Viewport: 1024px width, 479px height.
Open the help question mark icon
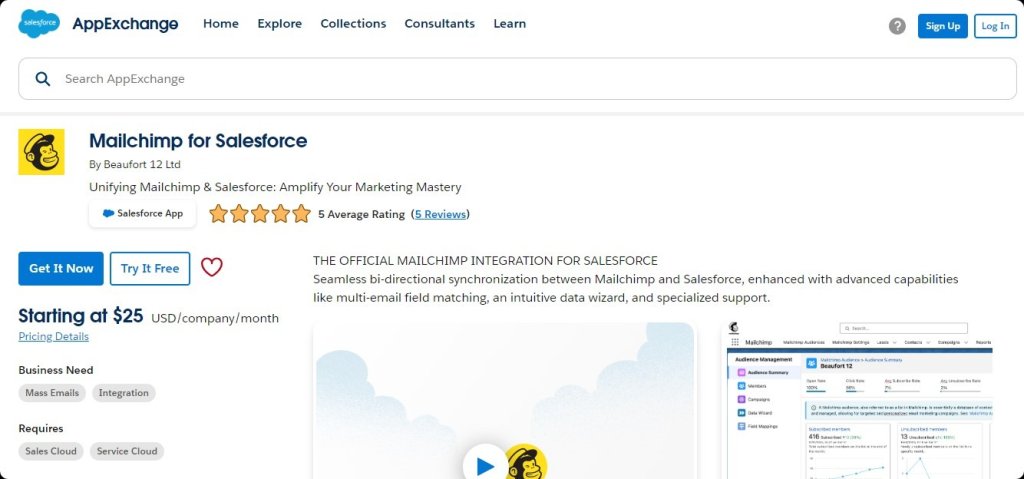click(897, 26)
